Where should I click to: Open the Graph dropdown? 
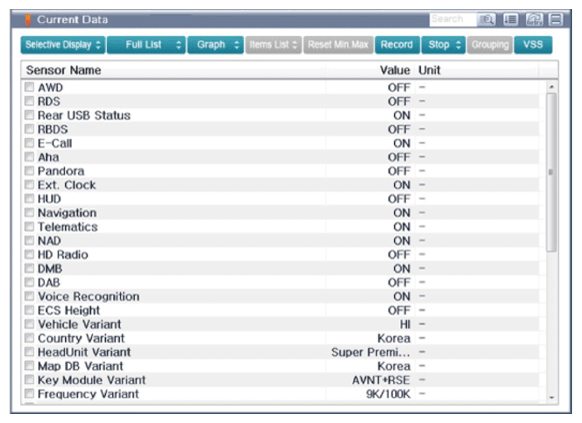coord(216,45)
